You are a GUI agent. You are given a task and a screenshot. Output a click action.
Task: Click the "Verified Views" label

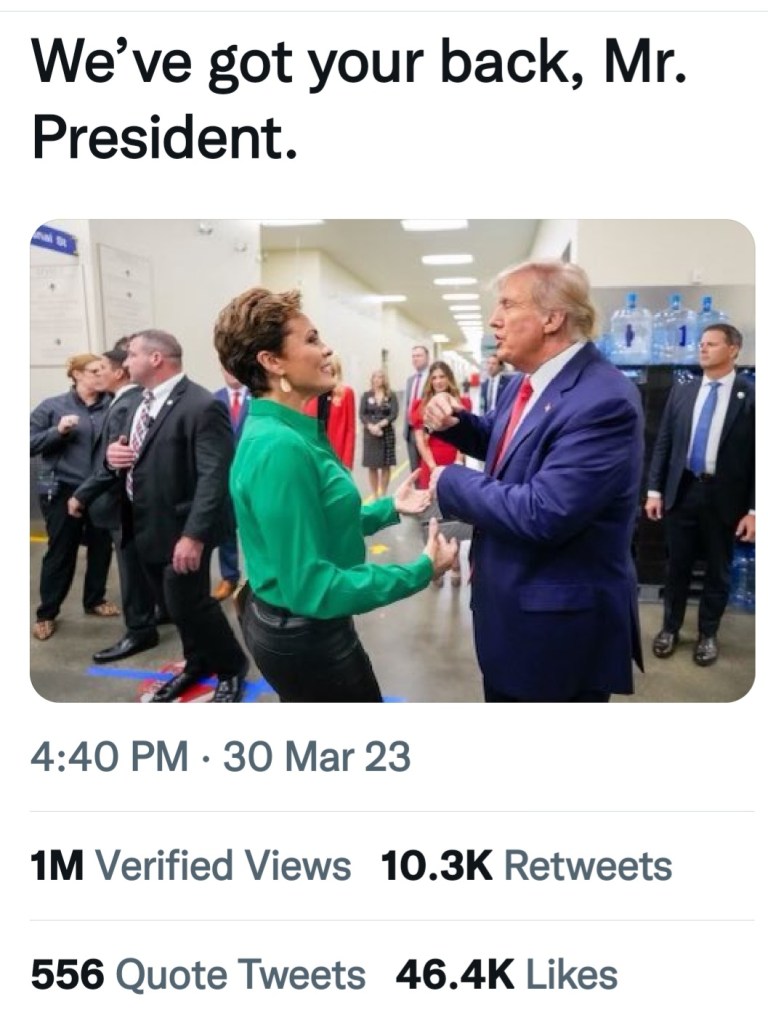[223, 866]
